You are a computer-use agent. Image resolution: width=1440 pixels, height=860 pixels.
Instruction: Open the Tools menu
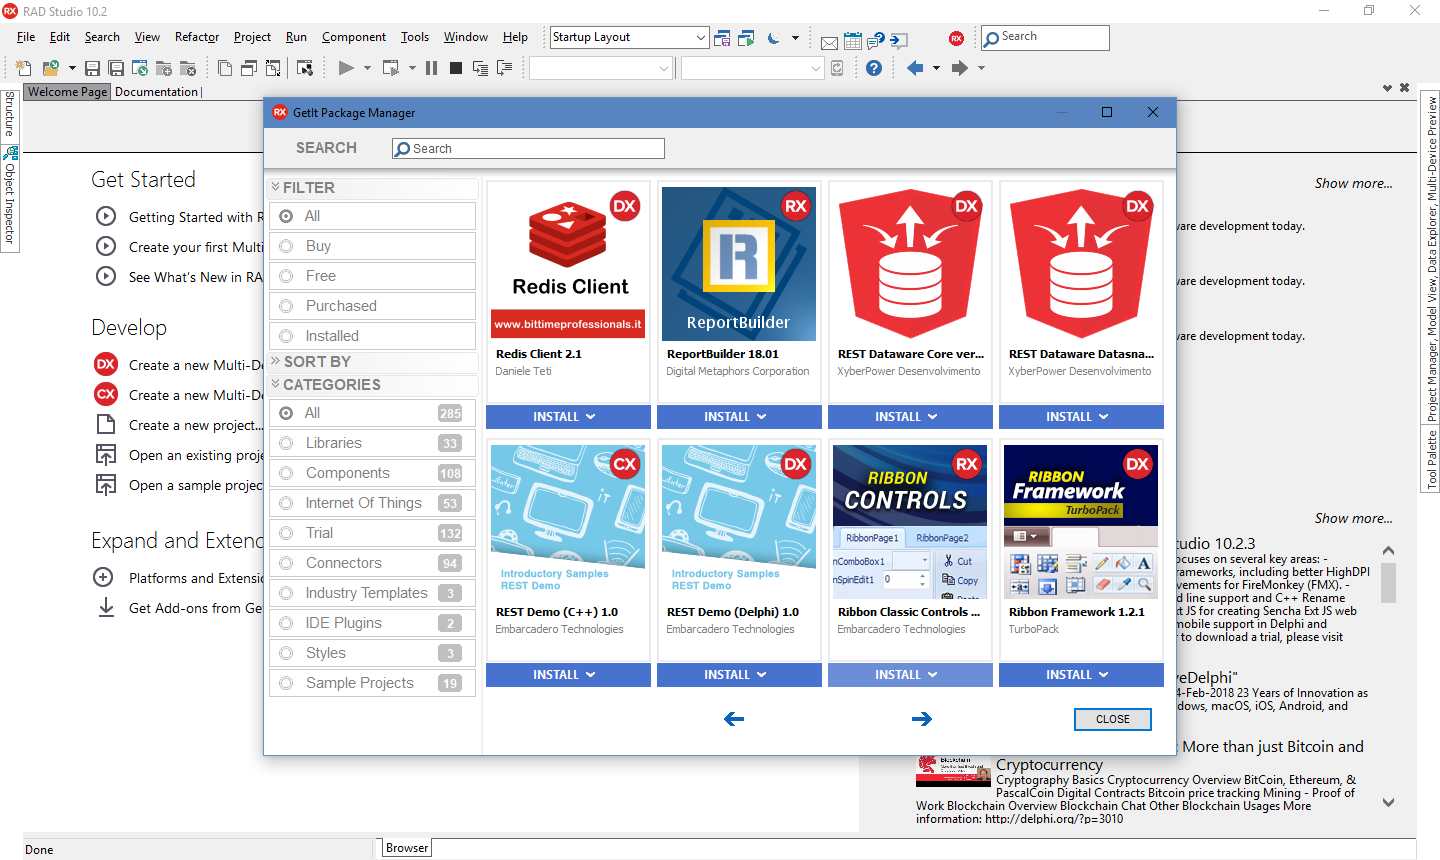[415, 37]
